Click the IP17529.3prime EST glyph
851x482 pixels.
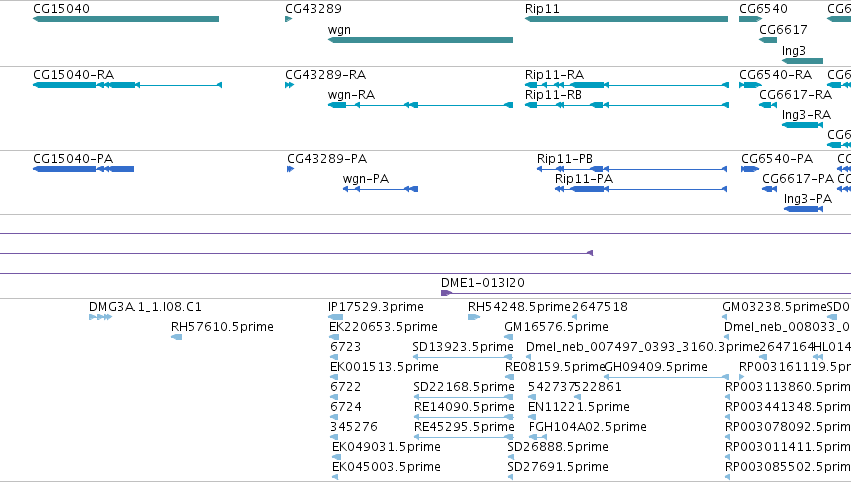pyautogui.click(x=335, y=317)
